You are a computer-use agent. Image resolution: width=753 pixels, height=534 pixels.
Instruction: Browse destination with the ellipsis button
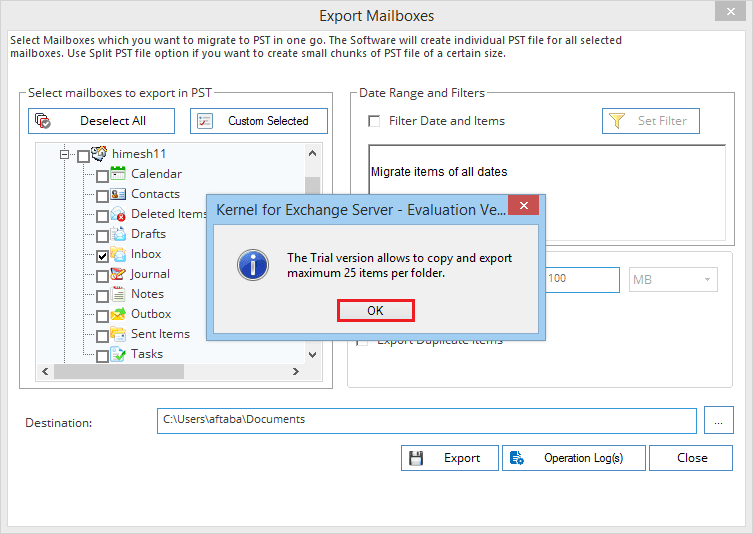tap(719, 420)
